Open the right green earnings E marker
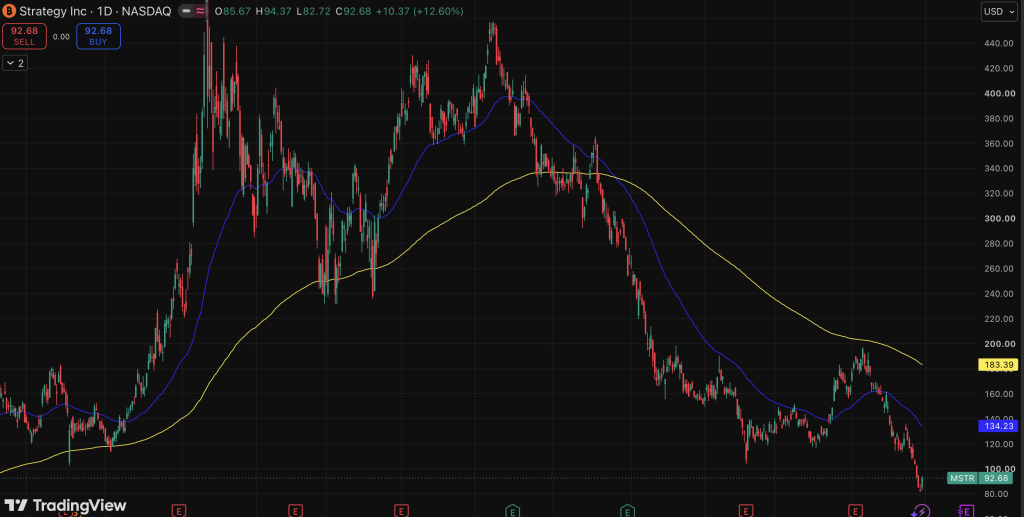The image size is (1024, 517). click(628, 510)
